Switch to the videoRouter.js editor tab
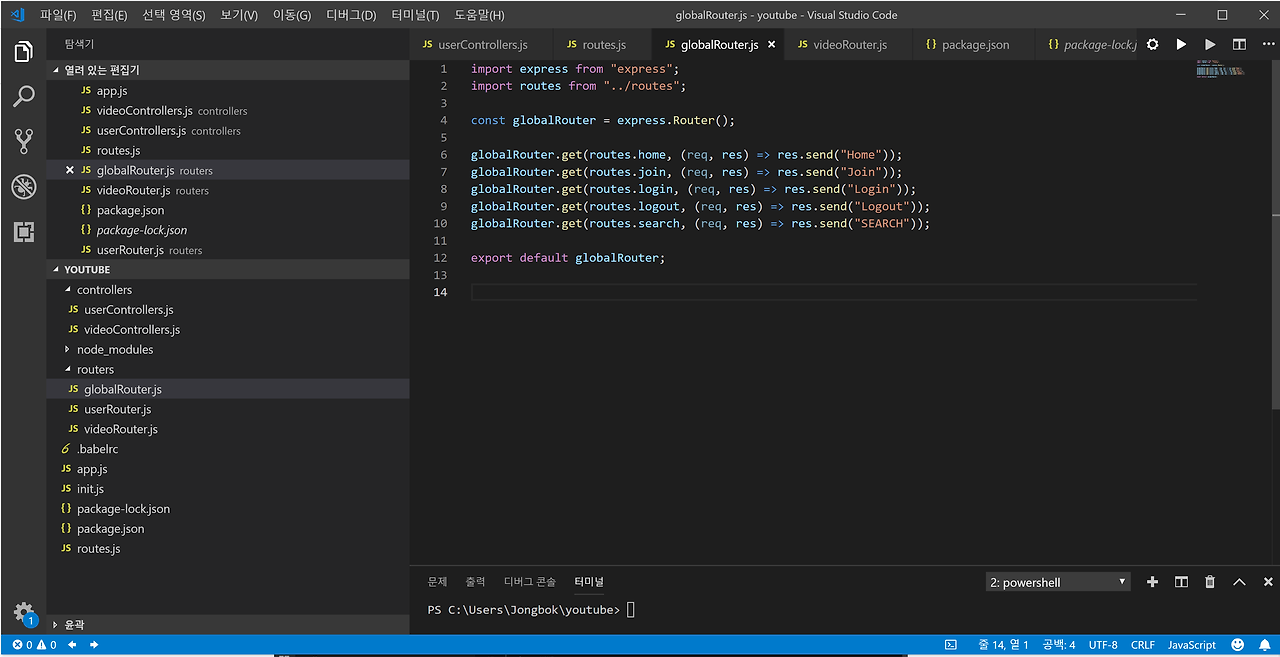 [849, 45]
